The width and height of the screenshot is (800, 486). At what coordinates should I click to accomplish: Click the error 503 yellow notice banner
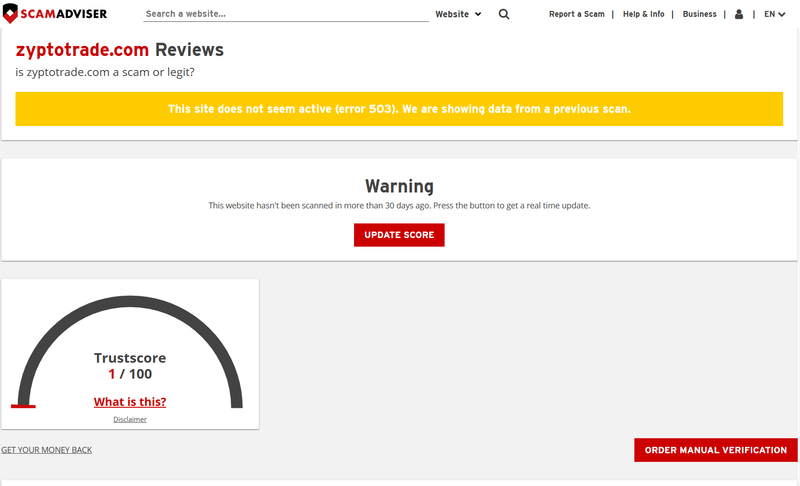point(399,109)
